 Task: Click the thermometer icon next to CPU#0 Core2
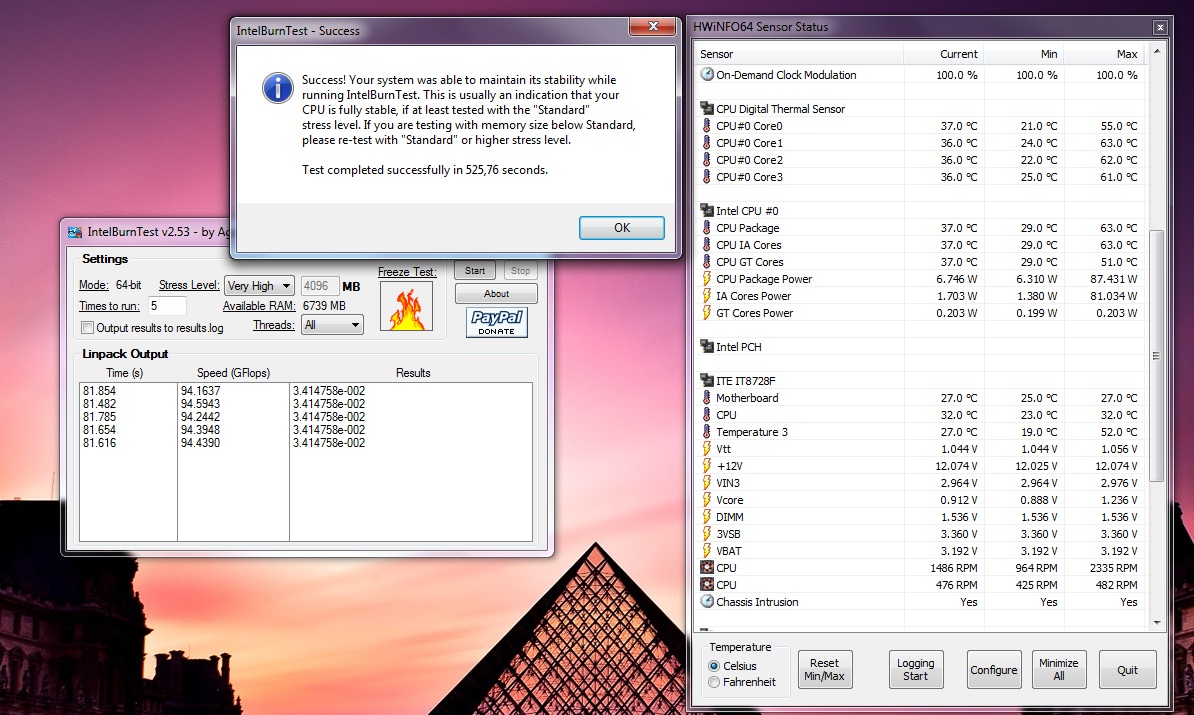point(707,160)
